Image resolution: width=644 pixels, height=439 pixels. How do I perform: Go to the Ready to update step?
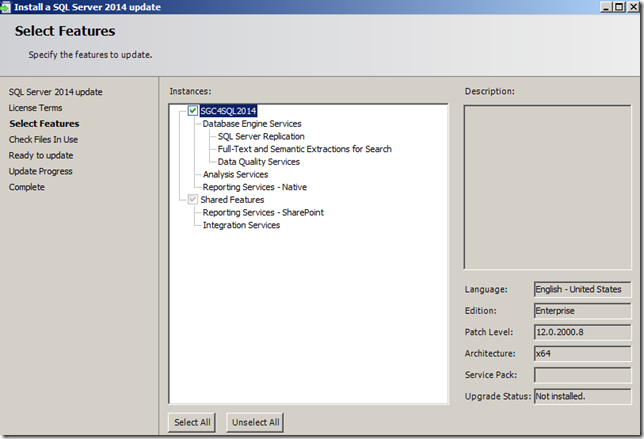41,156
